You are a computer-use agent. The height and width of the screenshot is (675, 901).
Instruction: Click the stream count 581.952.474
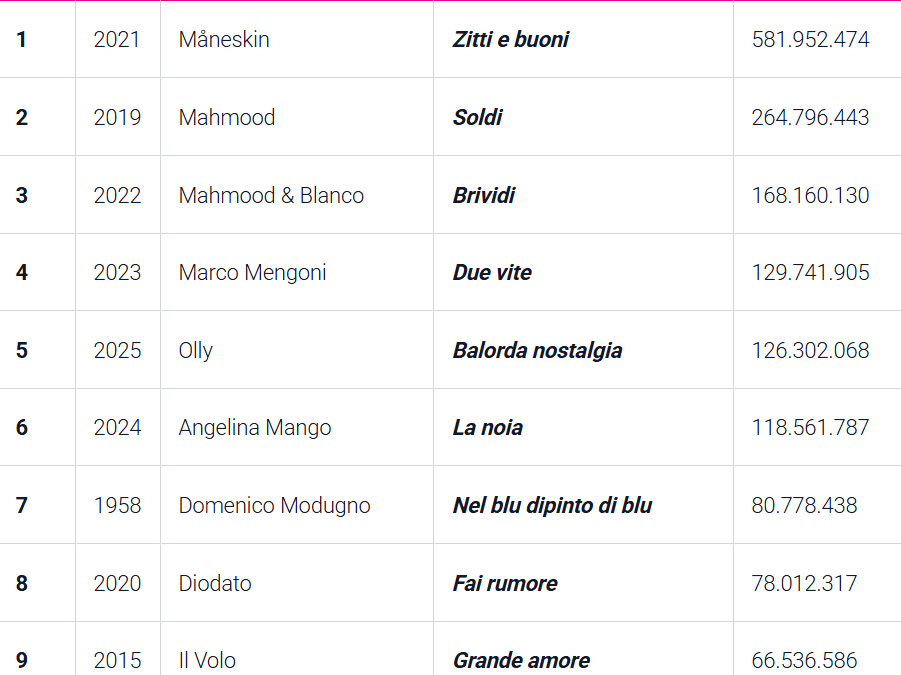click(x=810, y=40)
